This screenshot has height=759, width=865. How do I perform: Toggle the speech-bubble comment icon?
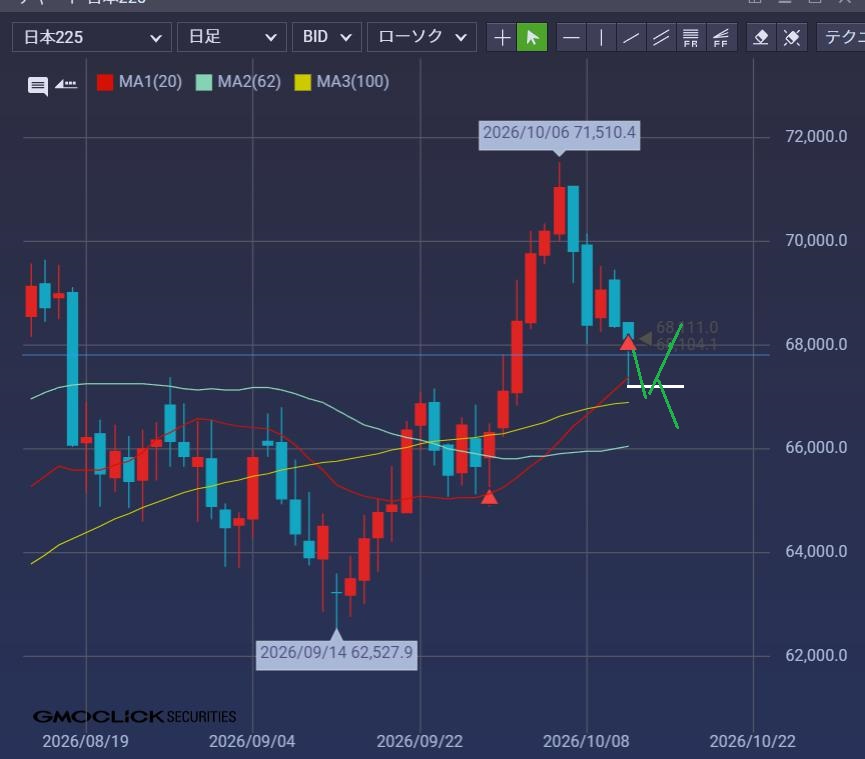click(x=38, y=86)
